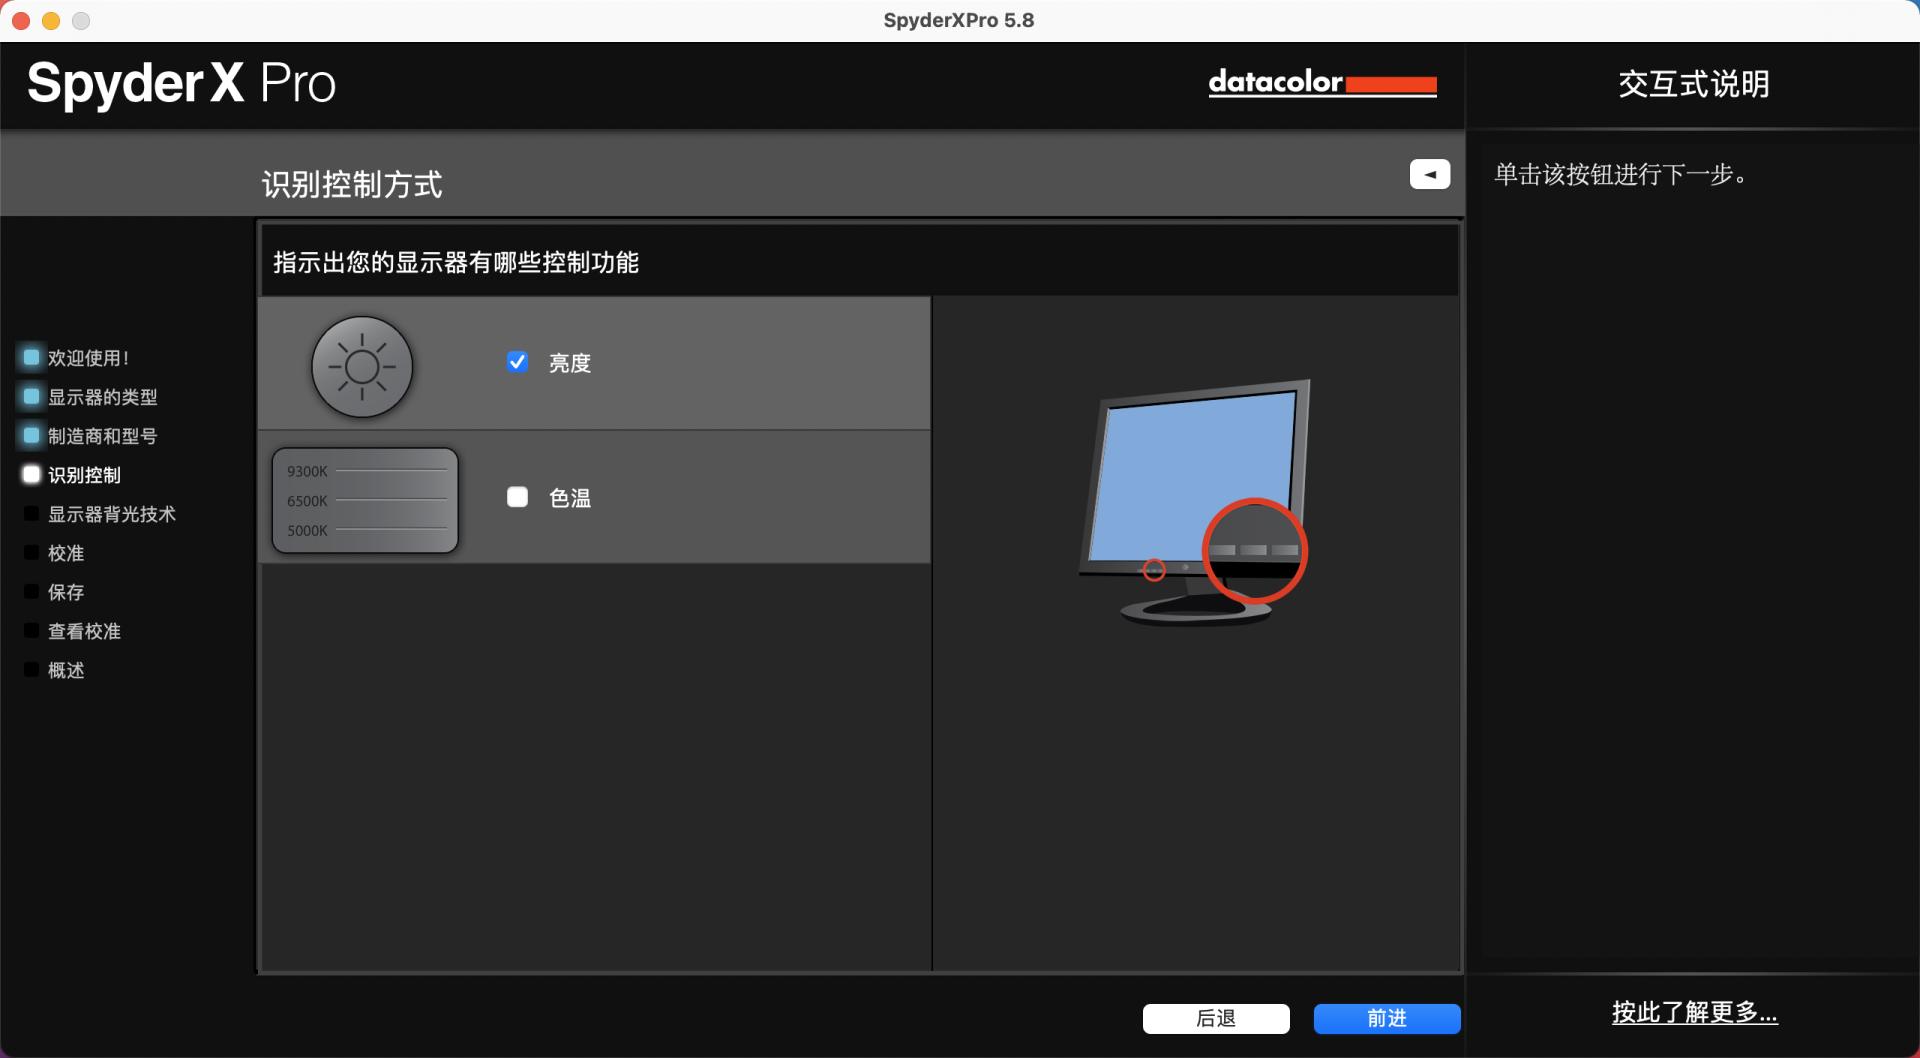Collapse the interactive help panel arrow button
Screen dimensions: 1920x1058
pos(1429,174)
